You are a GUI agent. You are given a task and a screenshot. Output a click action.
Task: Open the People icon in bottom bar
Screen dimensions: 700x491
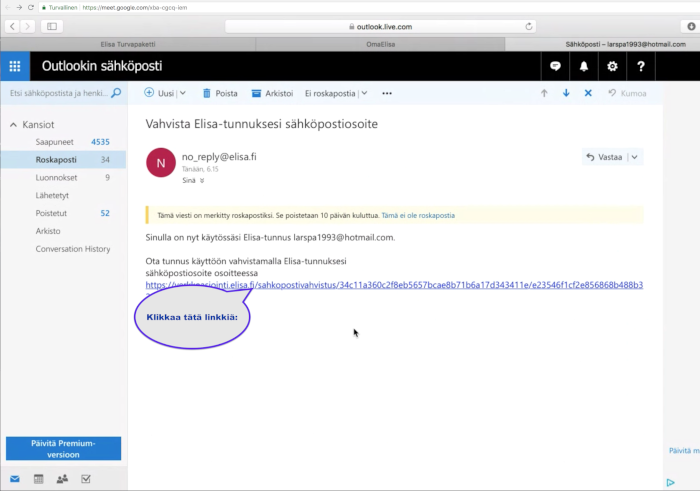pyautogui.click(x=62, y=479)
